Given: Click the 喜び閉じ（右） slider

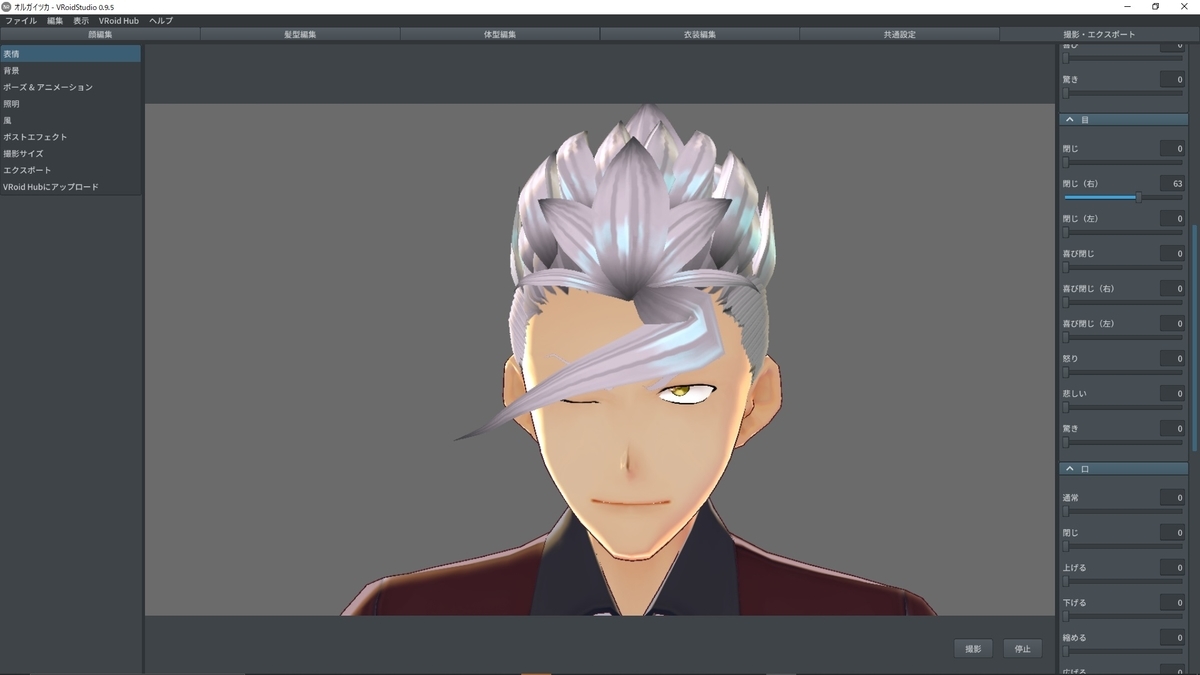Looking at the screenshot, I should point(1123,302).
